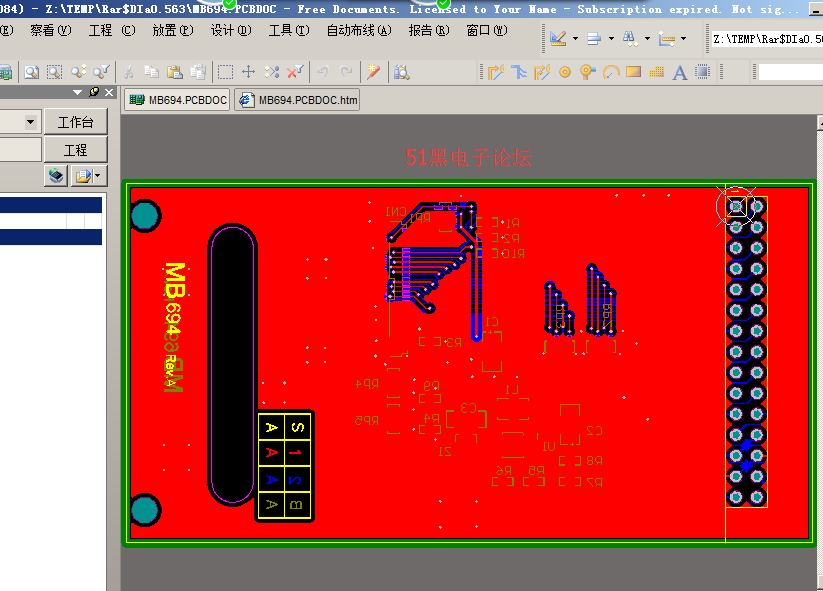Click the redo arrow icon
Viewport: 823px width, 591px height.
346,72
